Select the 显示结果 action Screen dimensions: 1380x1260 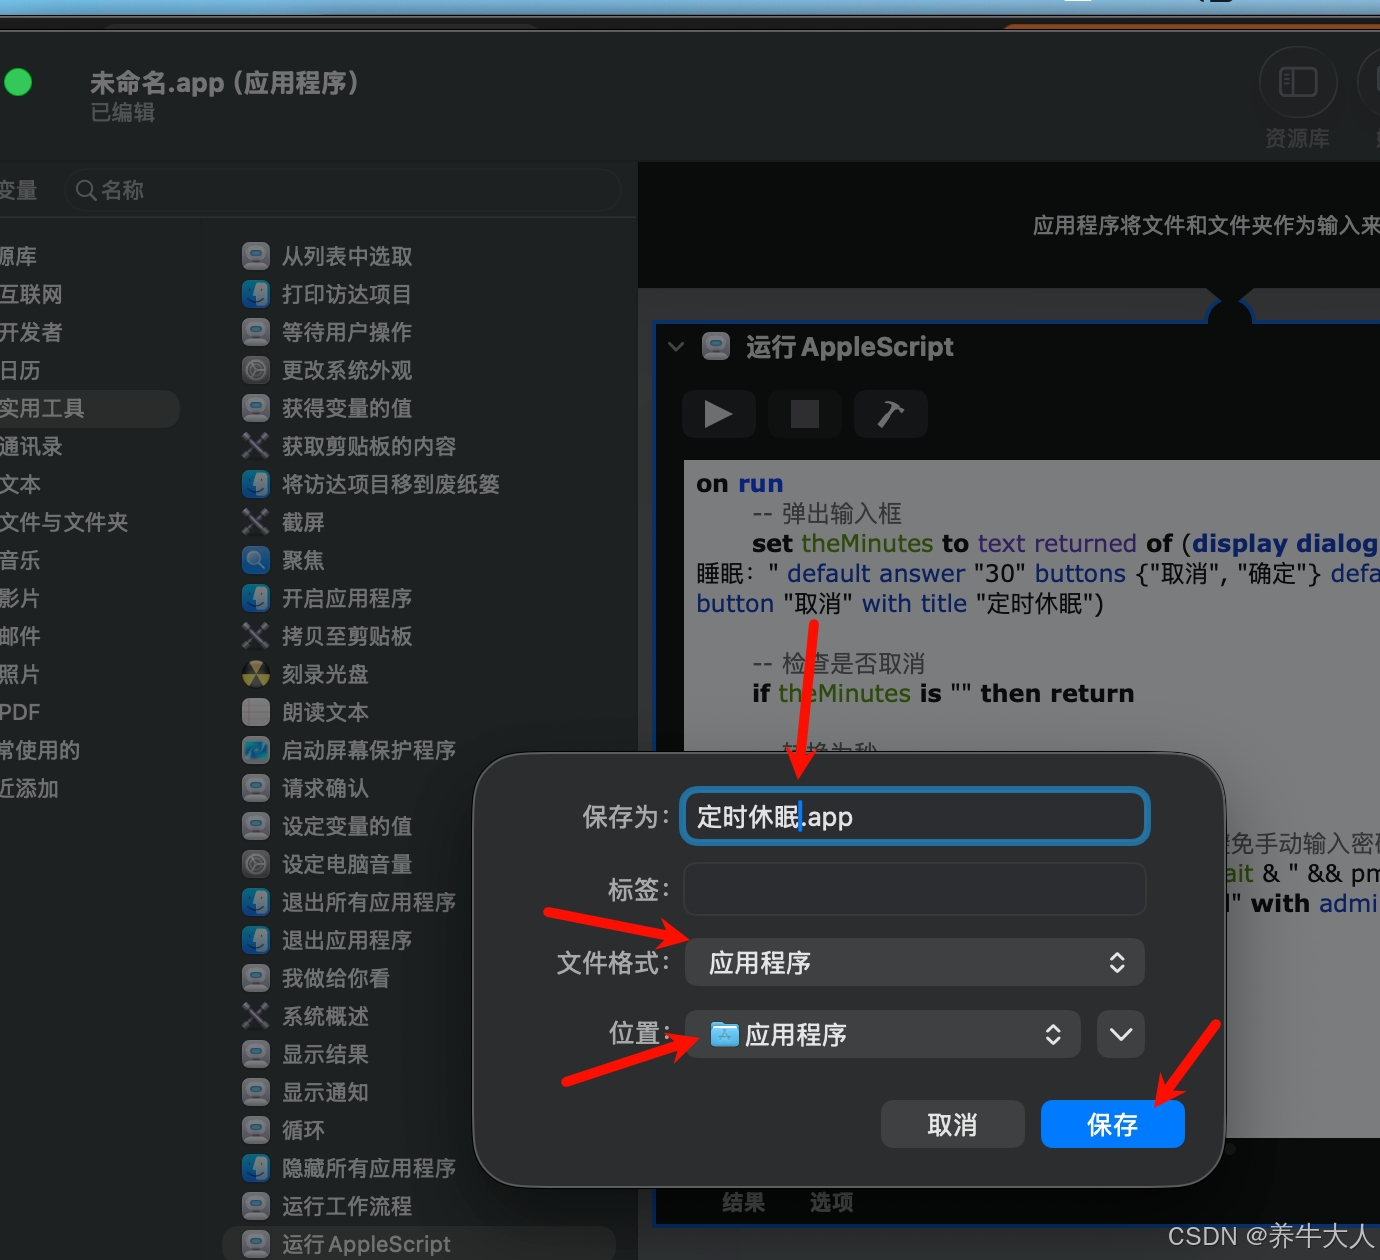305,1055
